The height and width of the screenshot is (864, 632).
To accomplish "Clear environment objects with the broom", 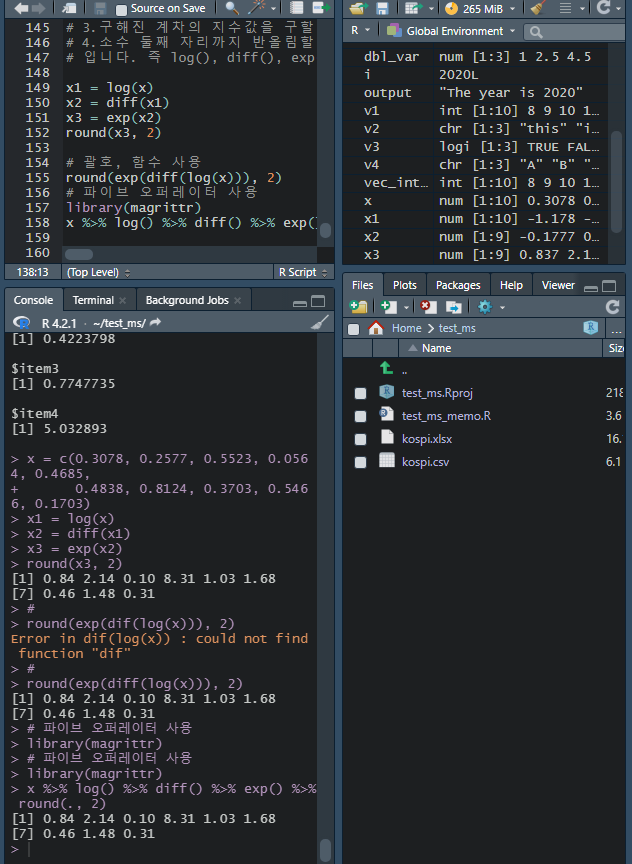I will pos(538,8).
